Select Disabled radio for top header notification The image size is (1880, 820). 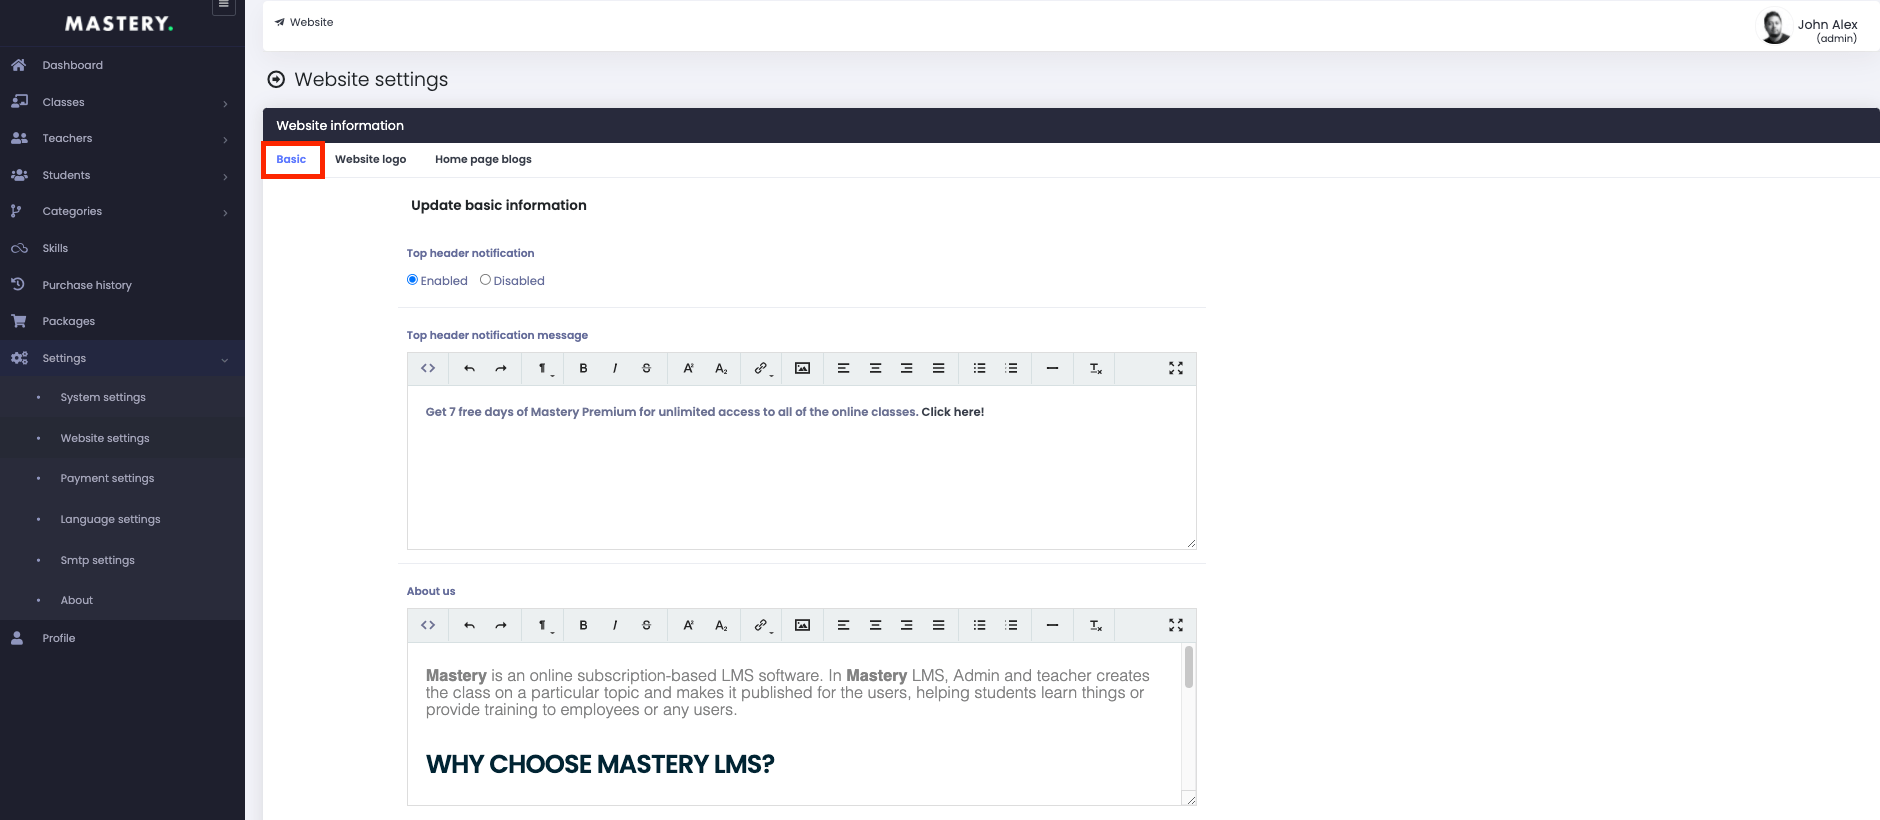tap(485, 280)
